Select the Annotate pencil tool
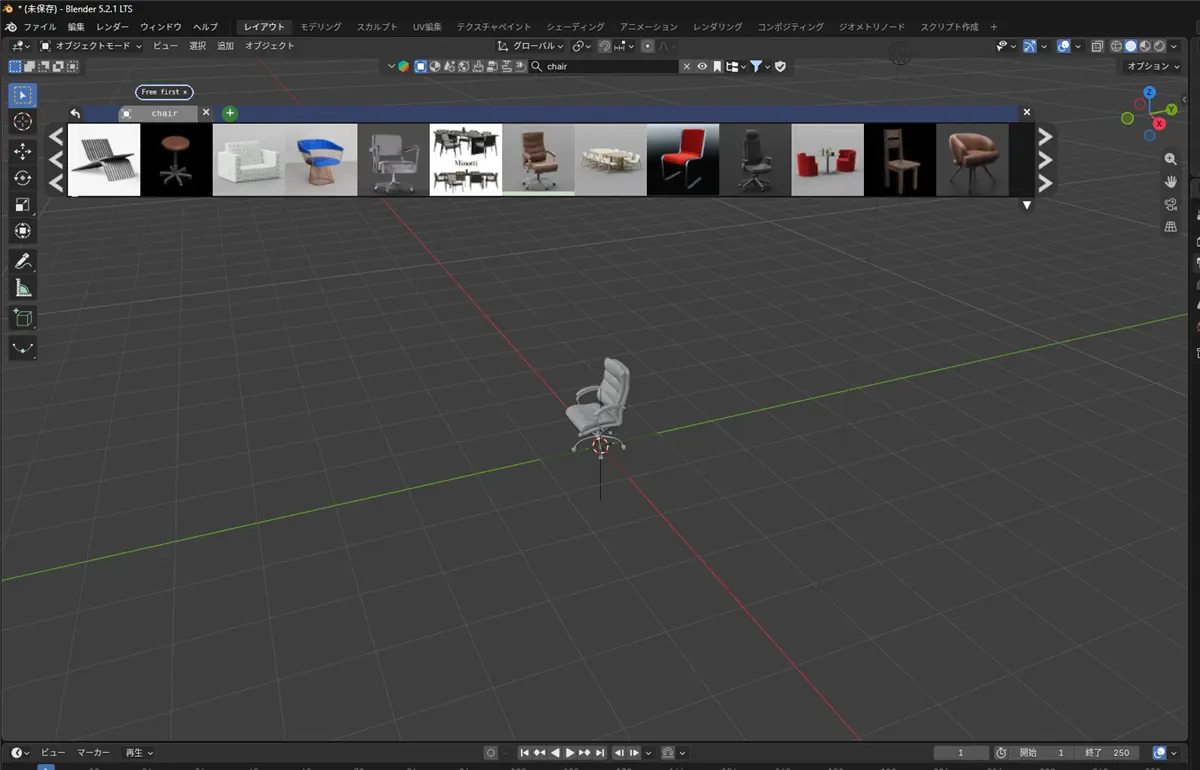 tap(23, 261)
